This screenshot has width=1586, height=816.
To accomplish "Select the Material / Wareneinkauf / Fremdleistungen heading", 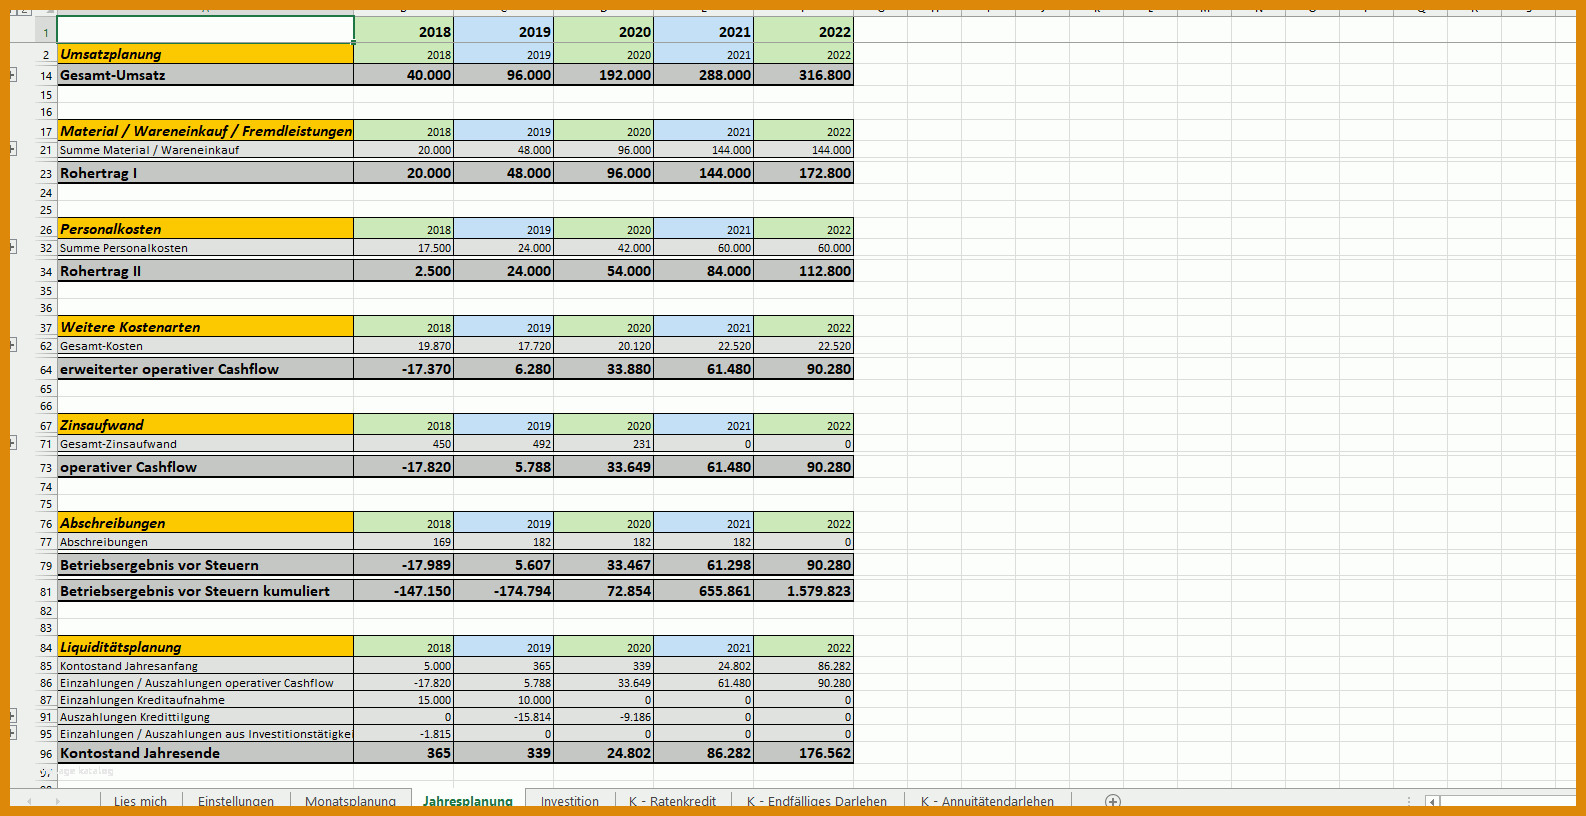I will 205,131.
